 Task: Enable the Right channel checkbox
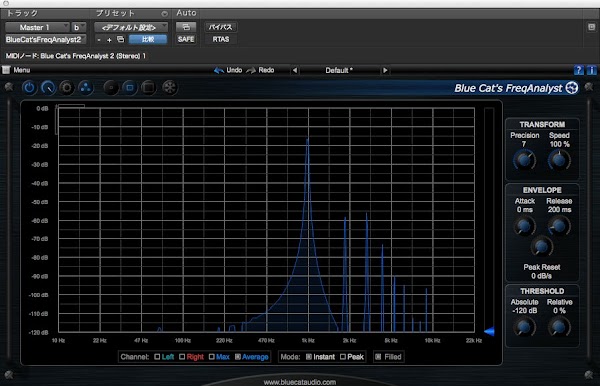(x=182, y=357)
